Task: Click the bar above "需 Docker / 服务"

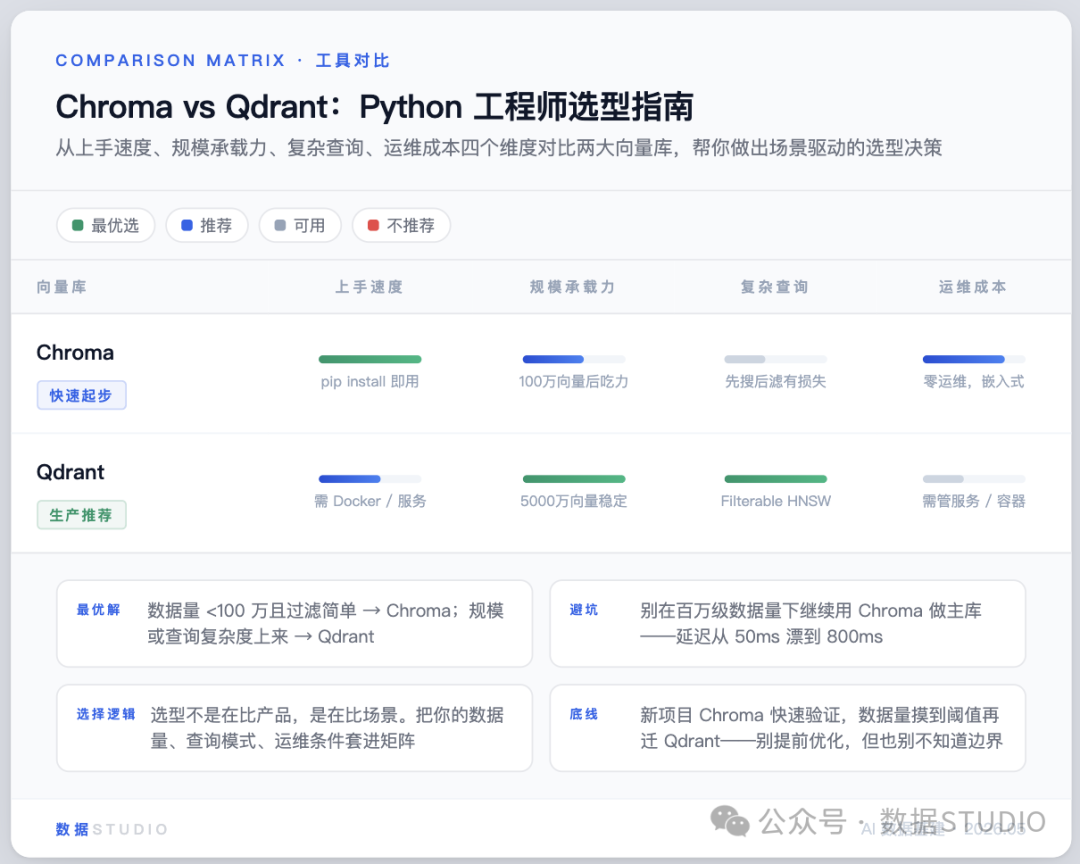Action: coord(370,479)
